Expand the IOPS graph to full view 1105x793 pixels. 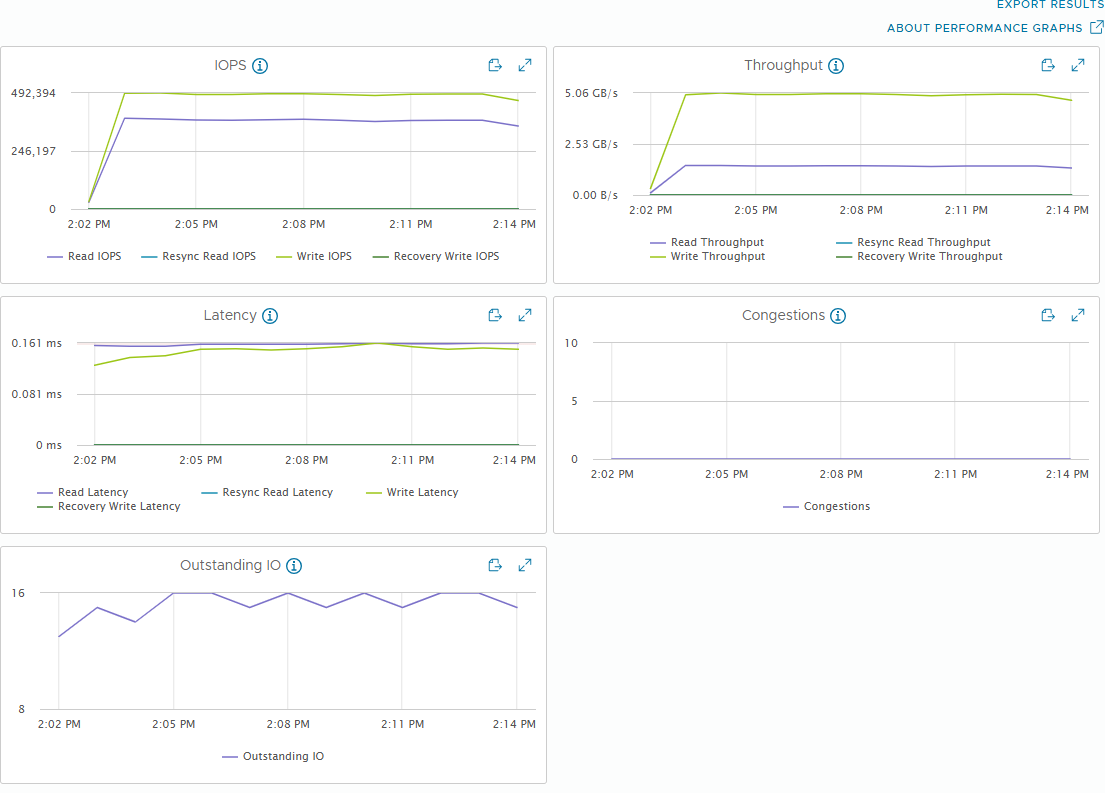[x=525, y=66]
